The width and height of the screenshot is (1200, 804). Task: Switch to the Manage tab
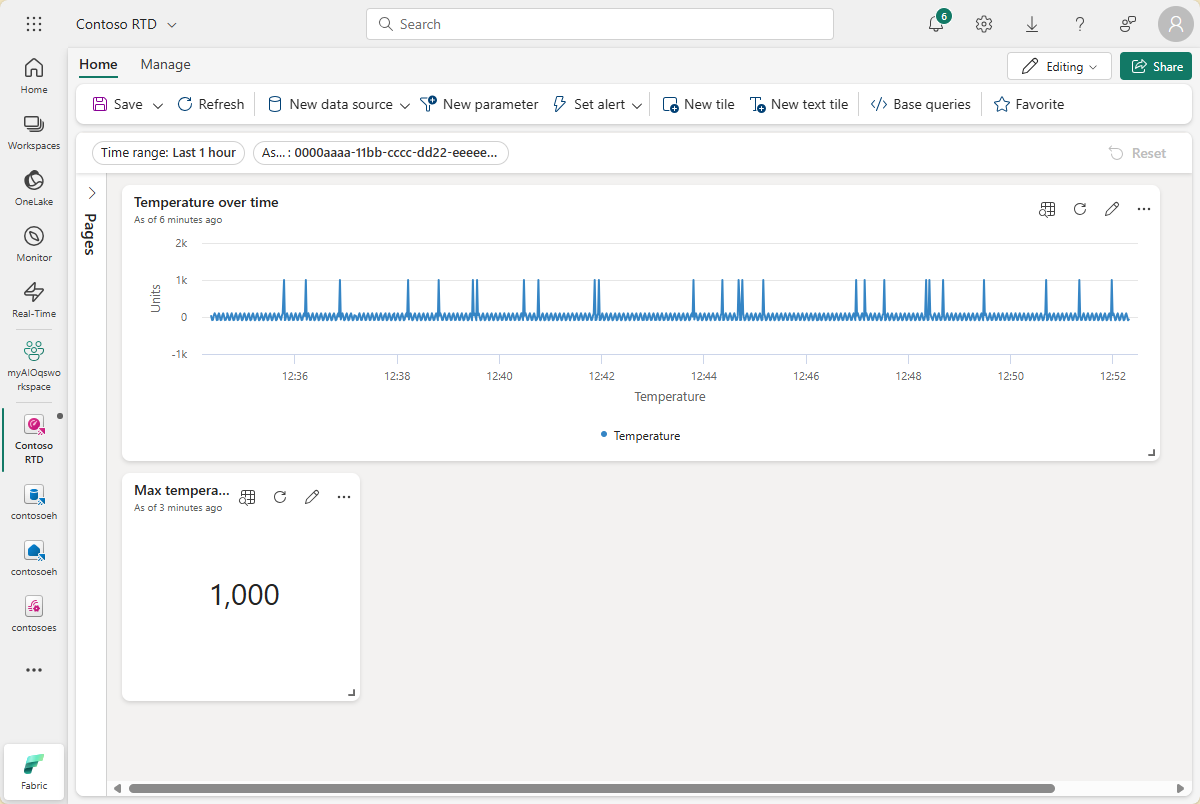164,64
